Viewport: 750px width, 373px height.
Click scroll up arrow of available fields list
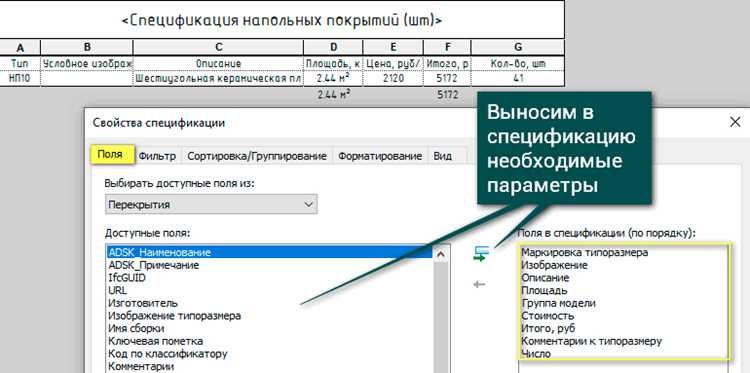coord(441,255)
